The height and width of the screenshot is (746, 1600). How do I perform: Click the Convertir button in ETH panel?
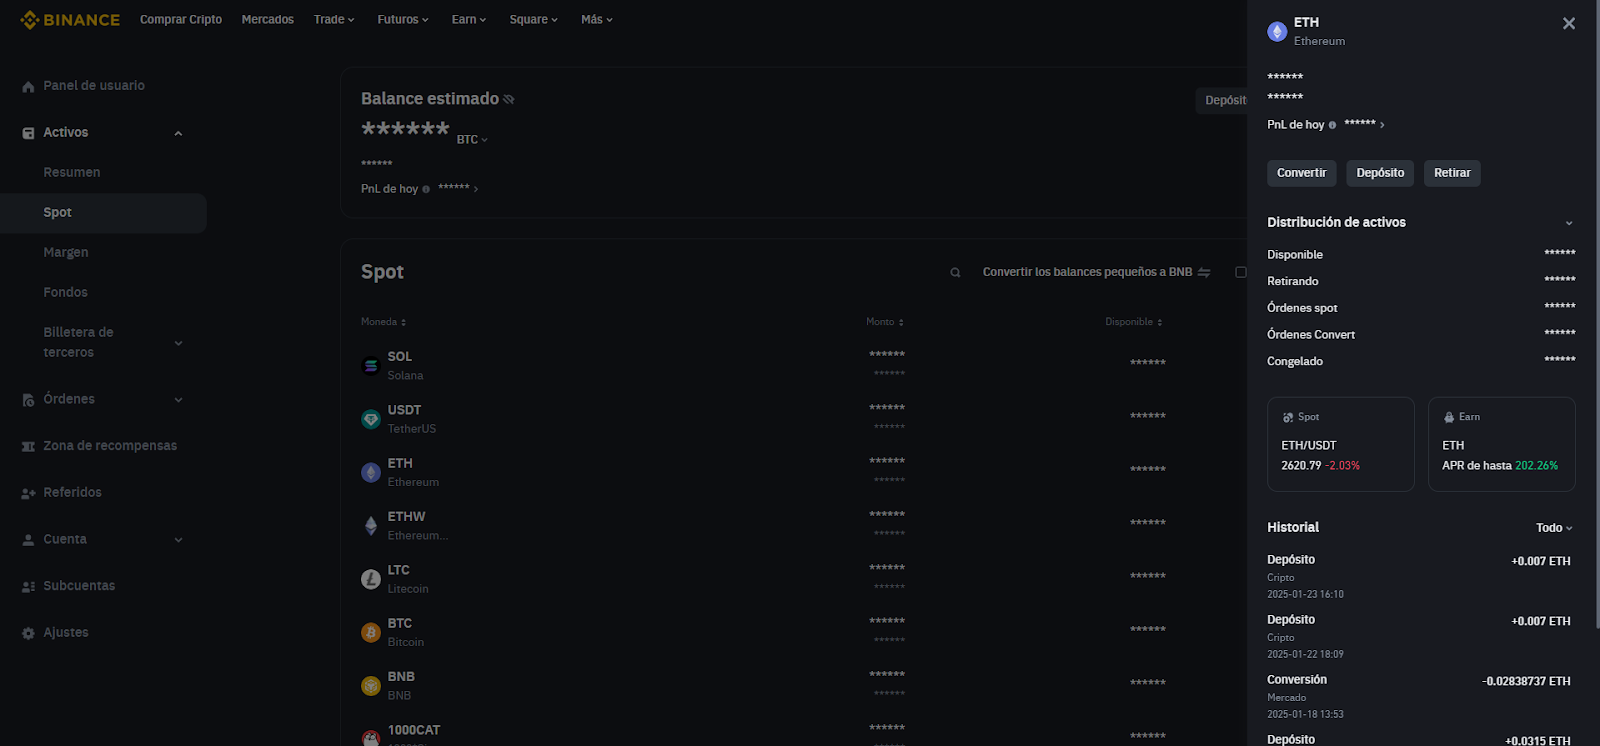pos(1301,173)
